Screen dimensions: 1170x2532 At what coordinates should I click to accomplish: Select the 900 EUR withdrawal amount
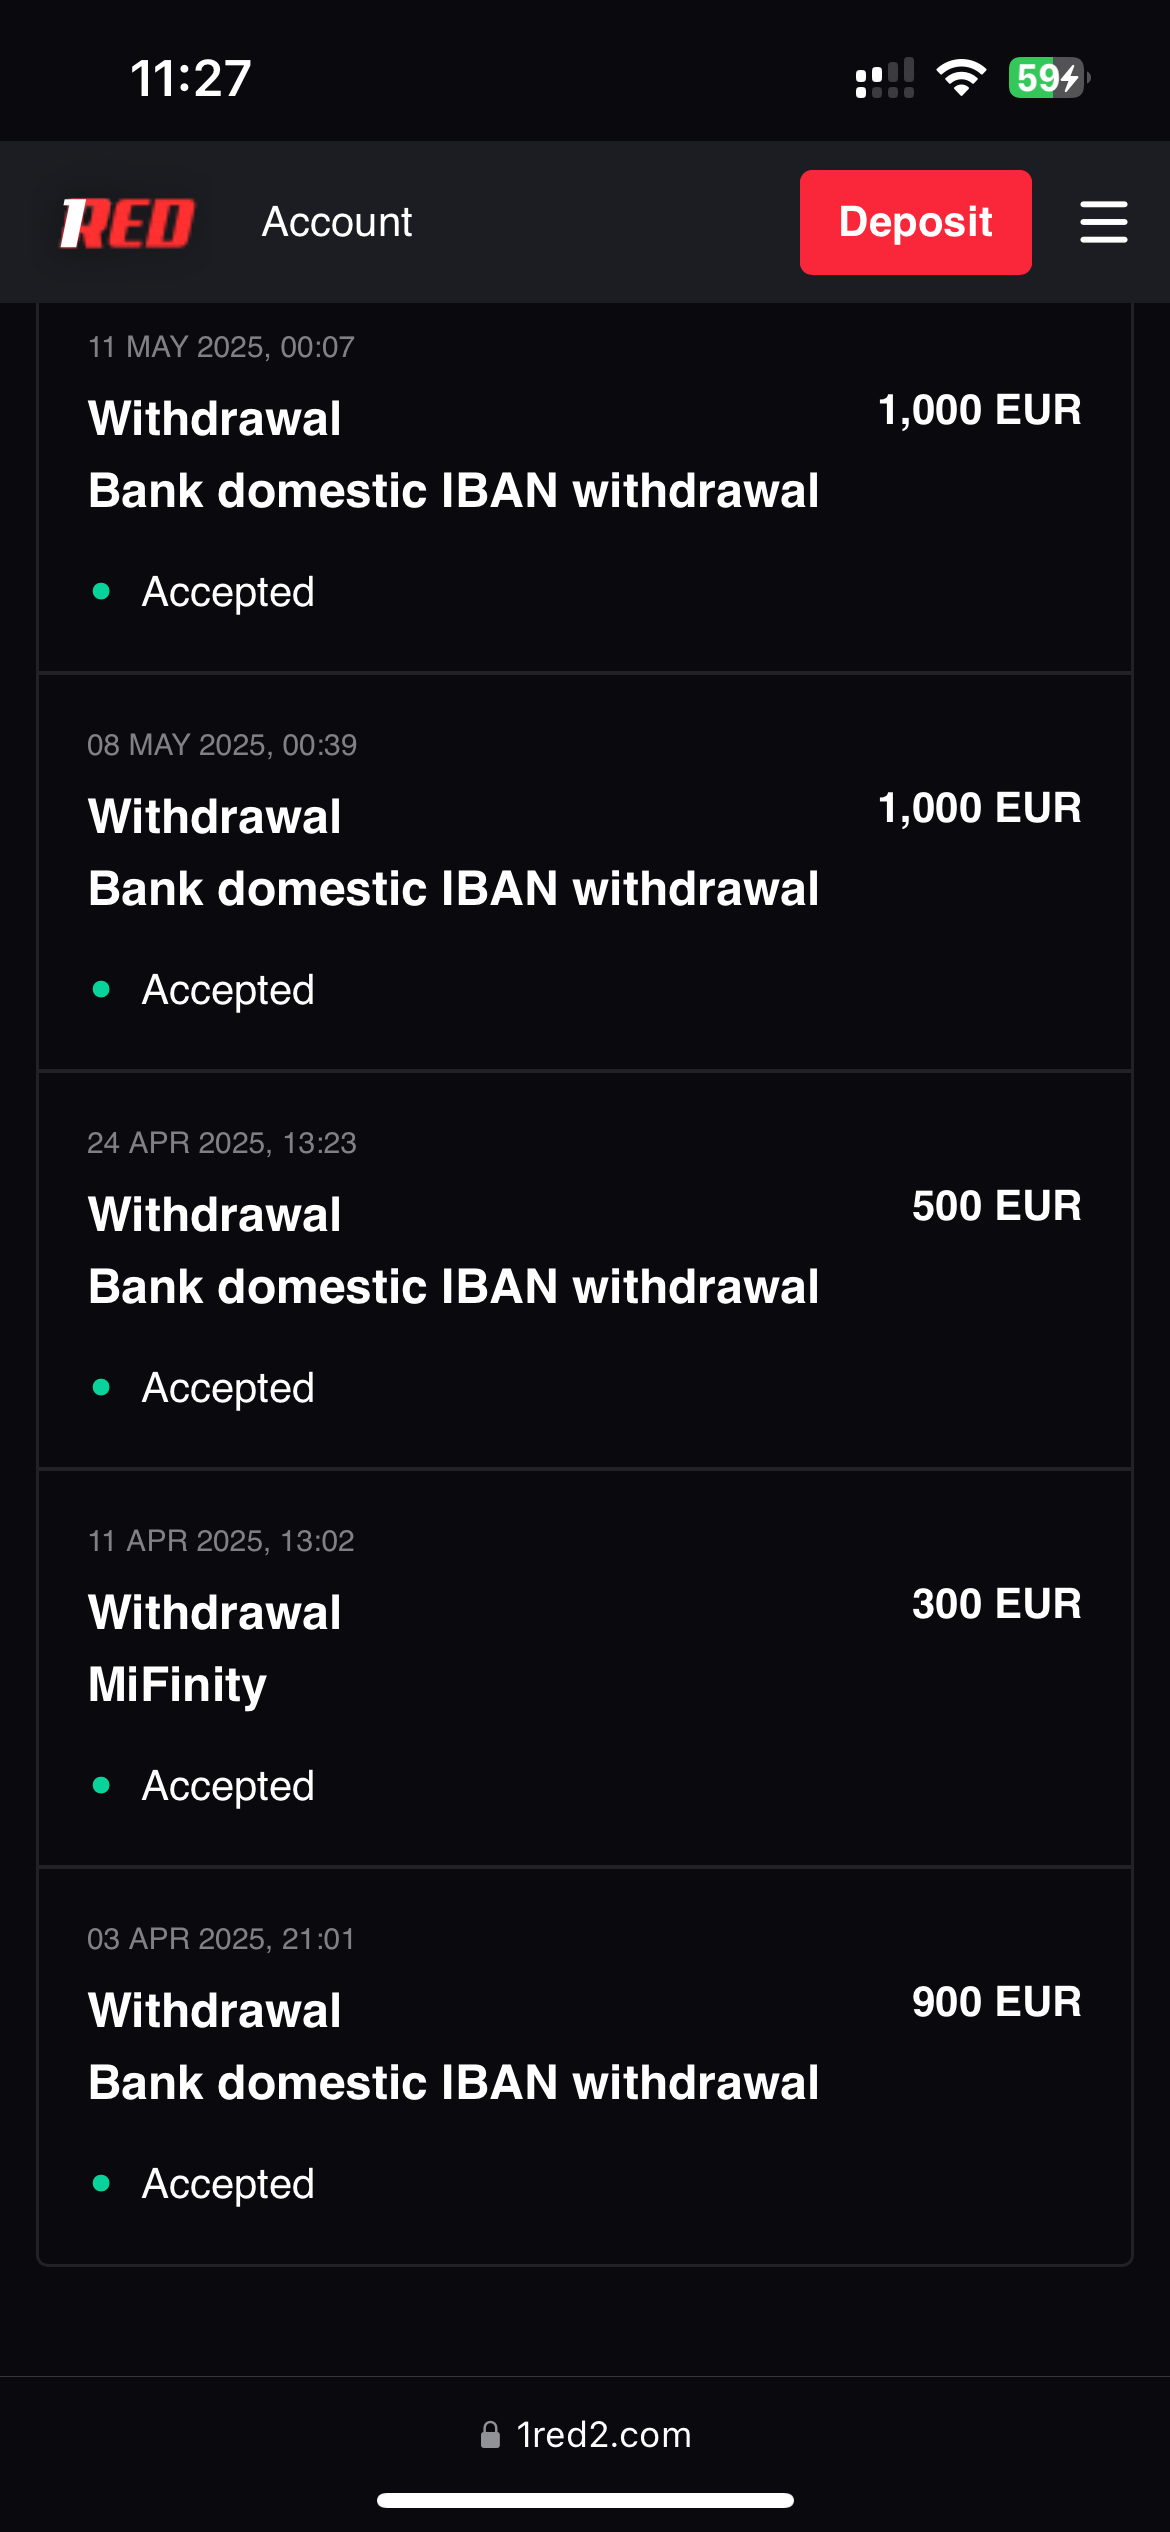tap(996, 2002)
